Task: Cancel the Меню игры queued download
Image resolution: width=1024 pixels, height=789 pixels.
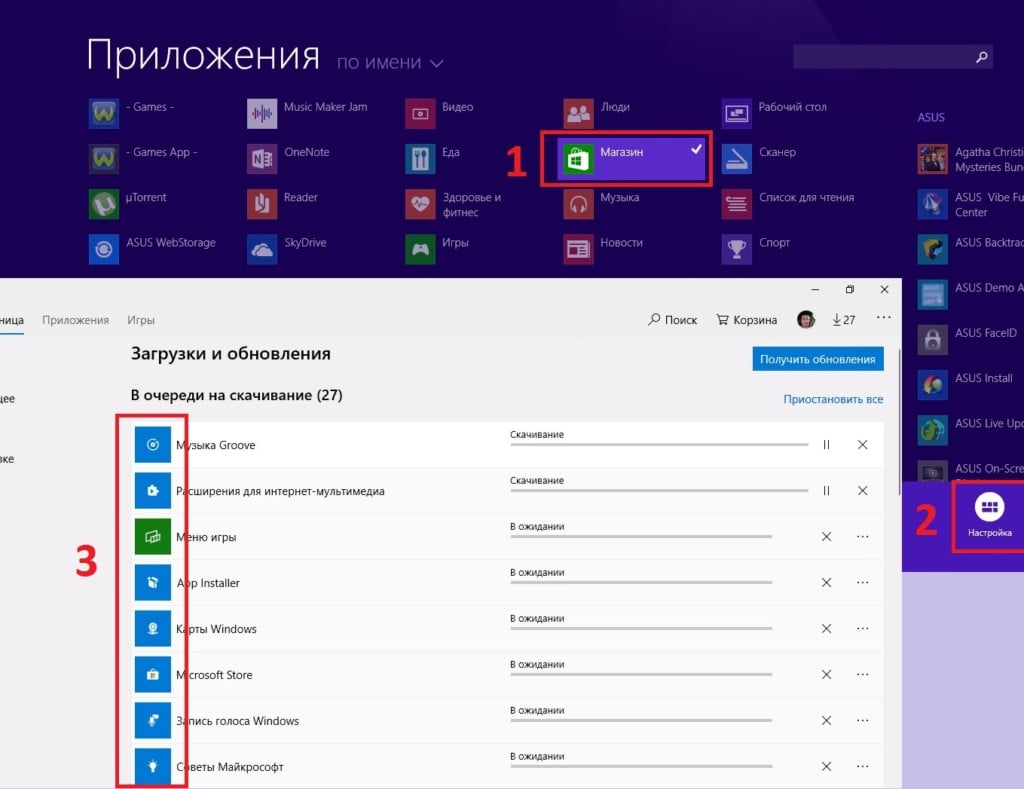Action: (826, 536)
